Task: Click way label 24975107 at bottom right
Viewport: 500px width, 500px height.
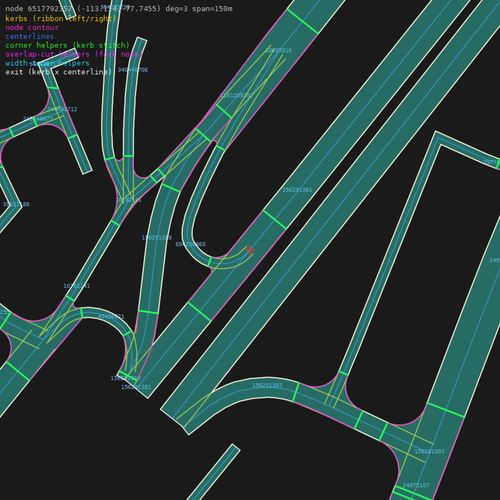Action: tap(416, 485)
